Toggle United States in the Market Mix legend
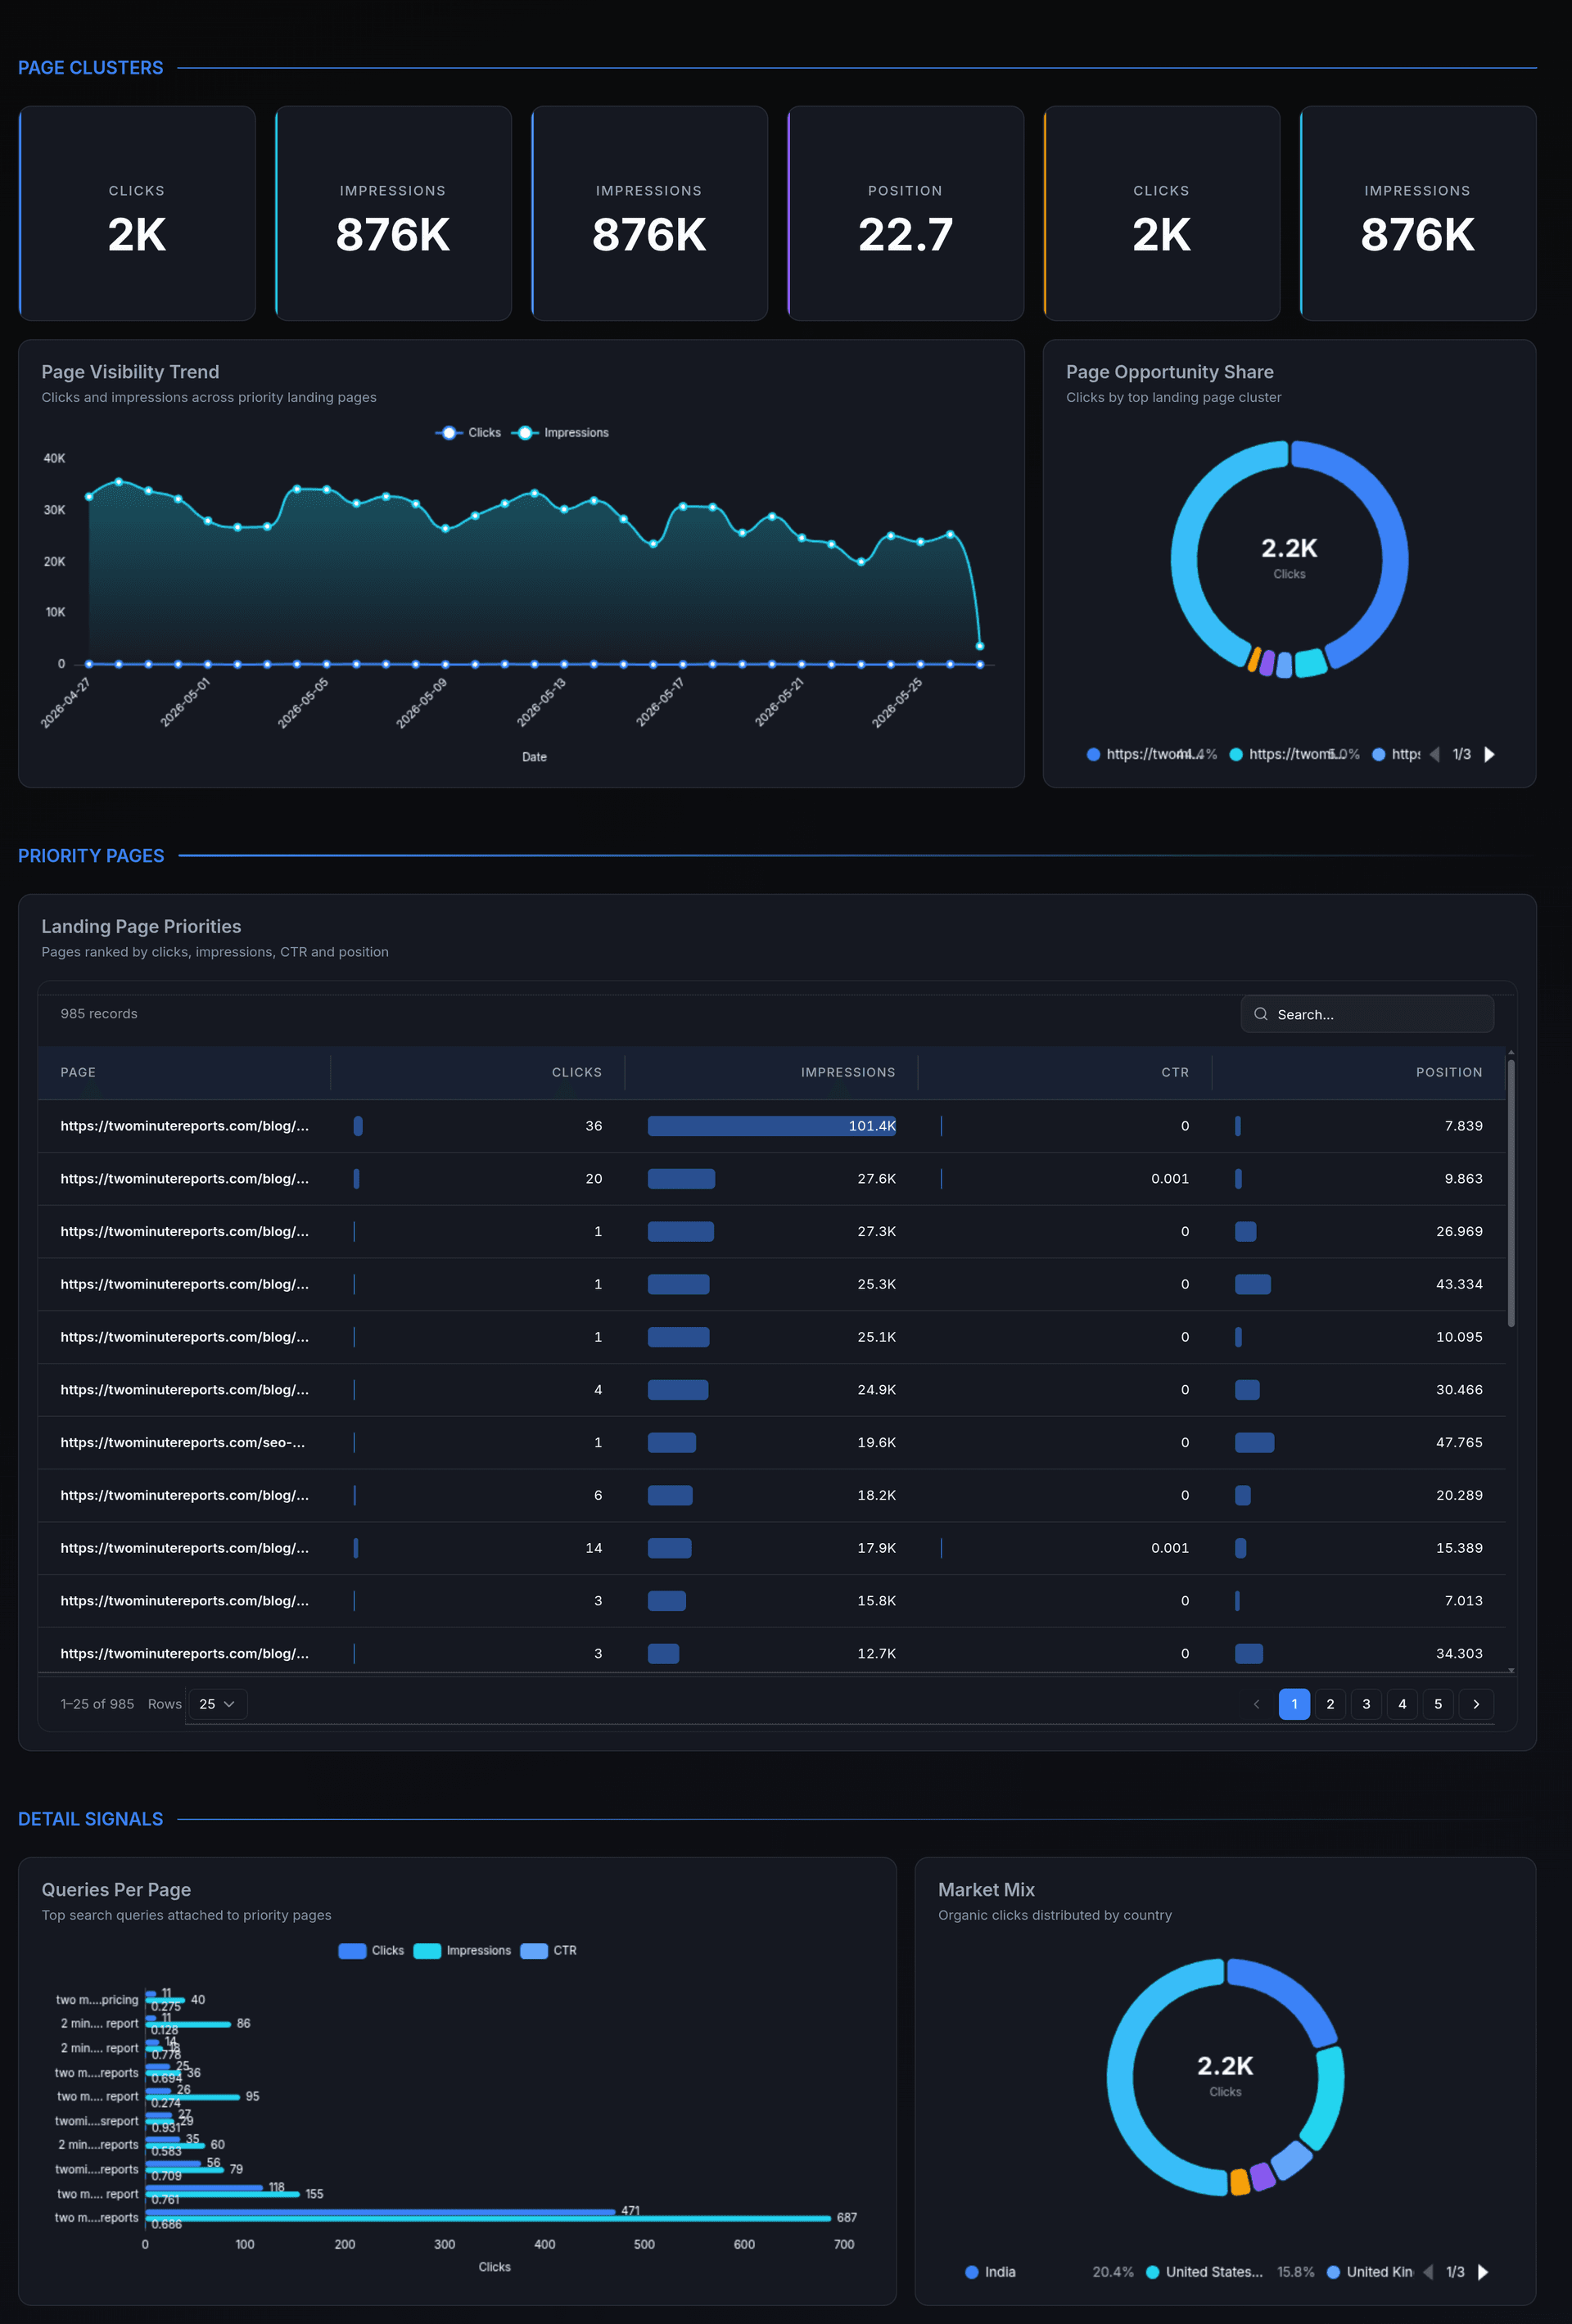This screenshot has width=1572, height=2324. pos(1230,2272)
